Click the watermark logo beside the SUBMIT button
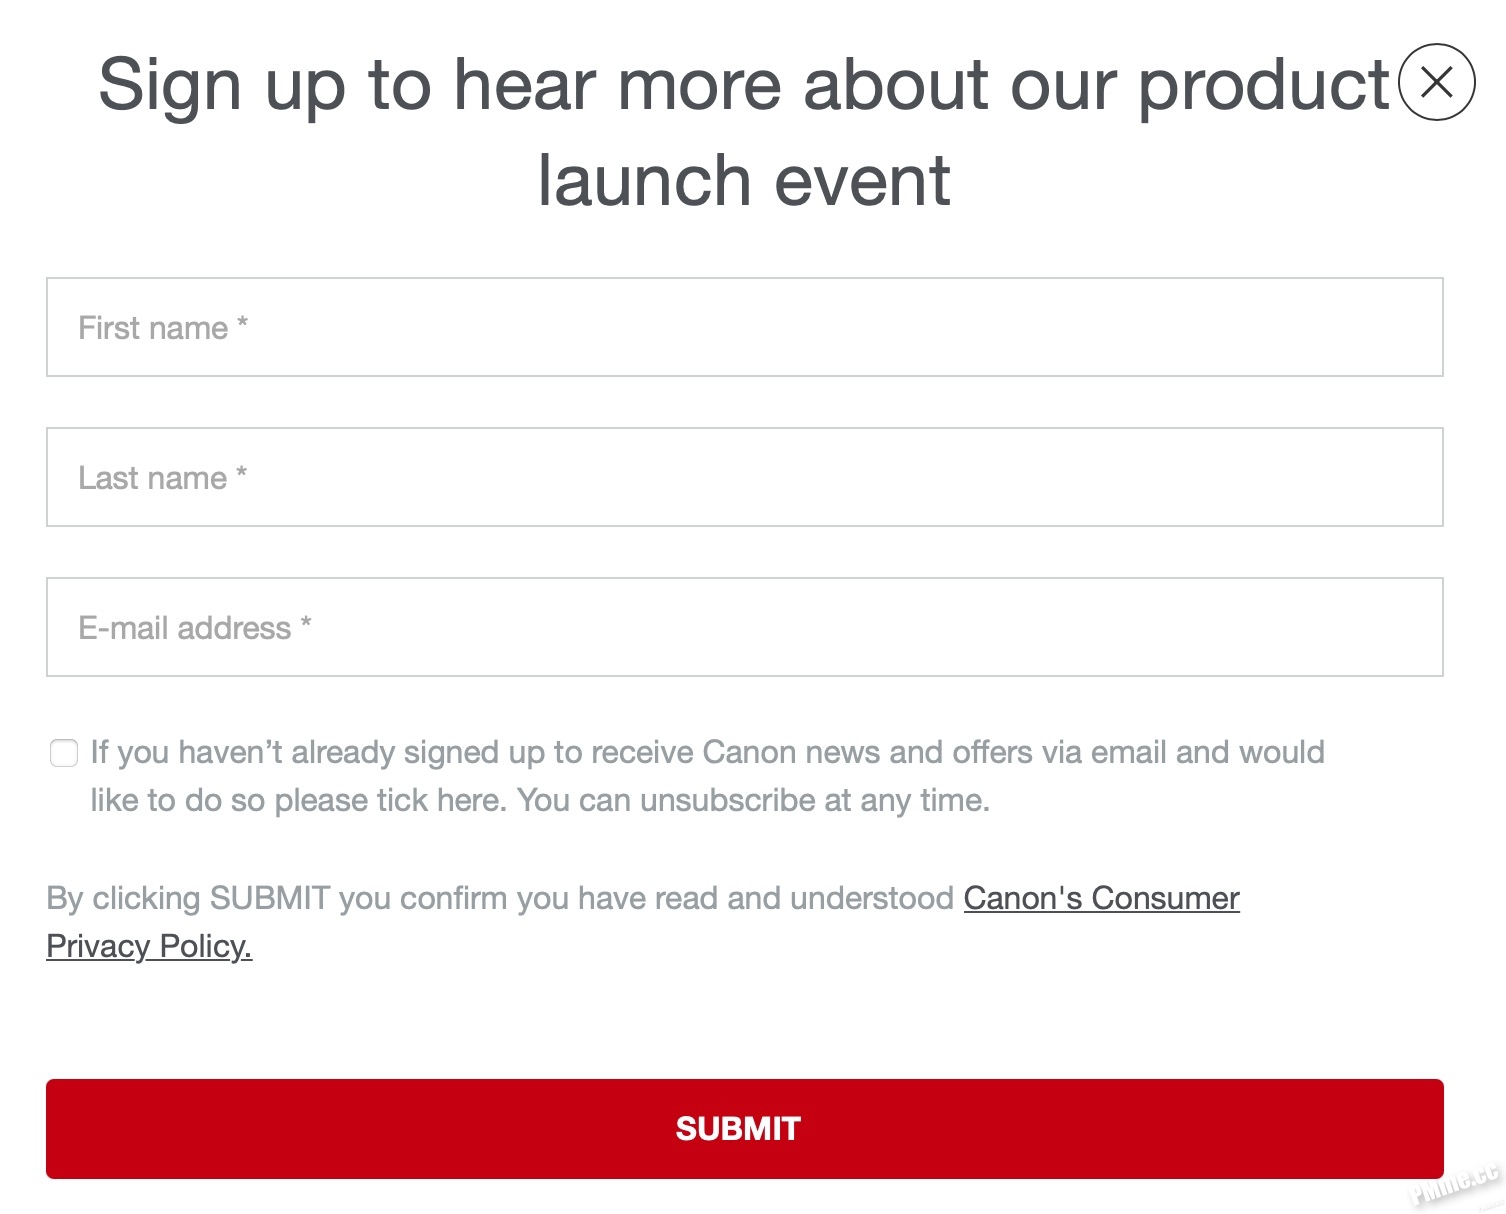1506x1214 pixels. (x=1456, y=1184)
